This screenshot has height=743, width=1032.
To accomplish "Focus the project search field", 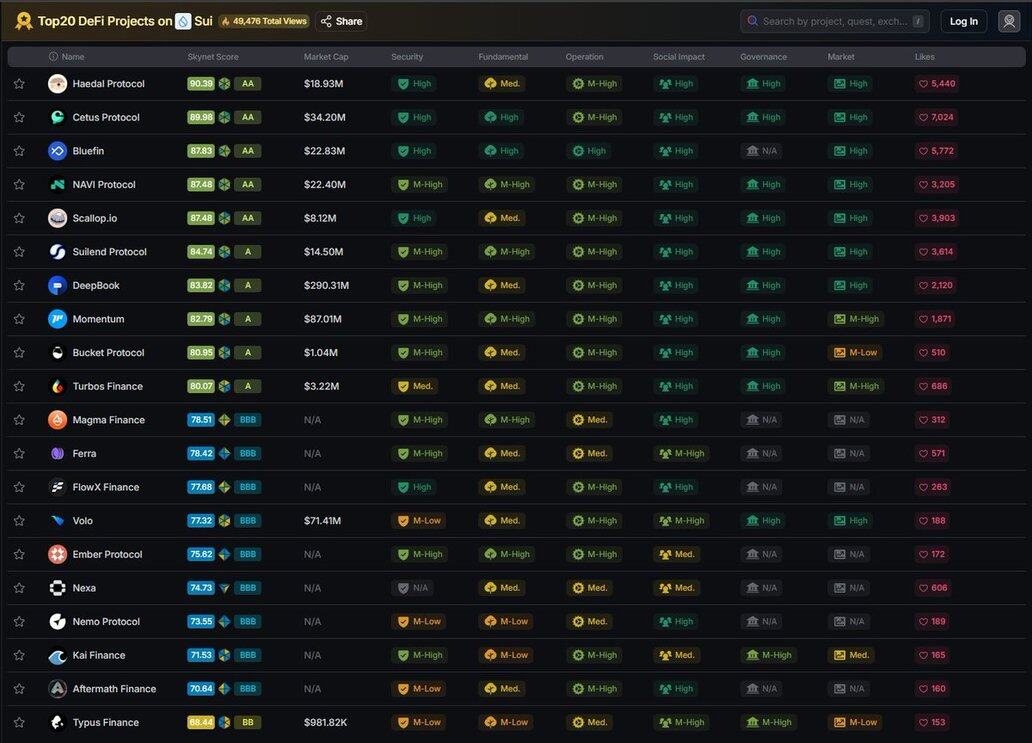I will coord(834,21).
